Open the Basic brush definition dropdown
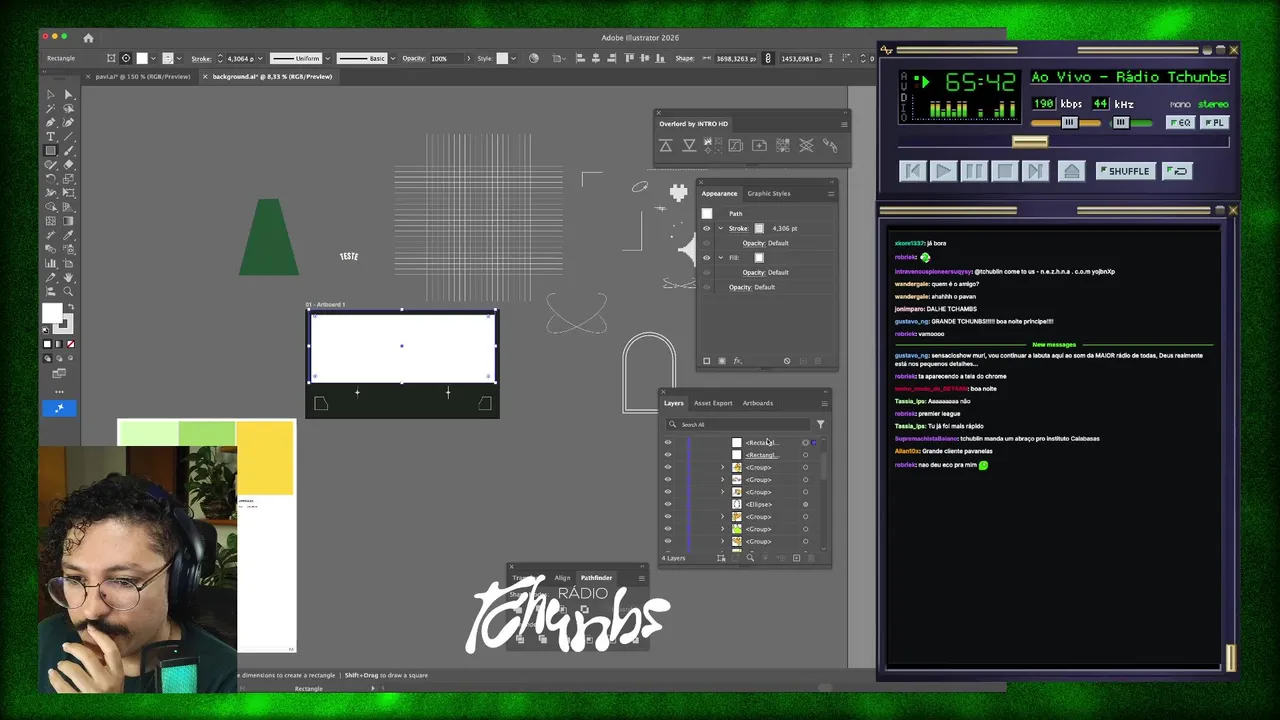Viewport: 1280px width, 720px height. pyautogui.click(x=393, y=58)
